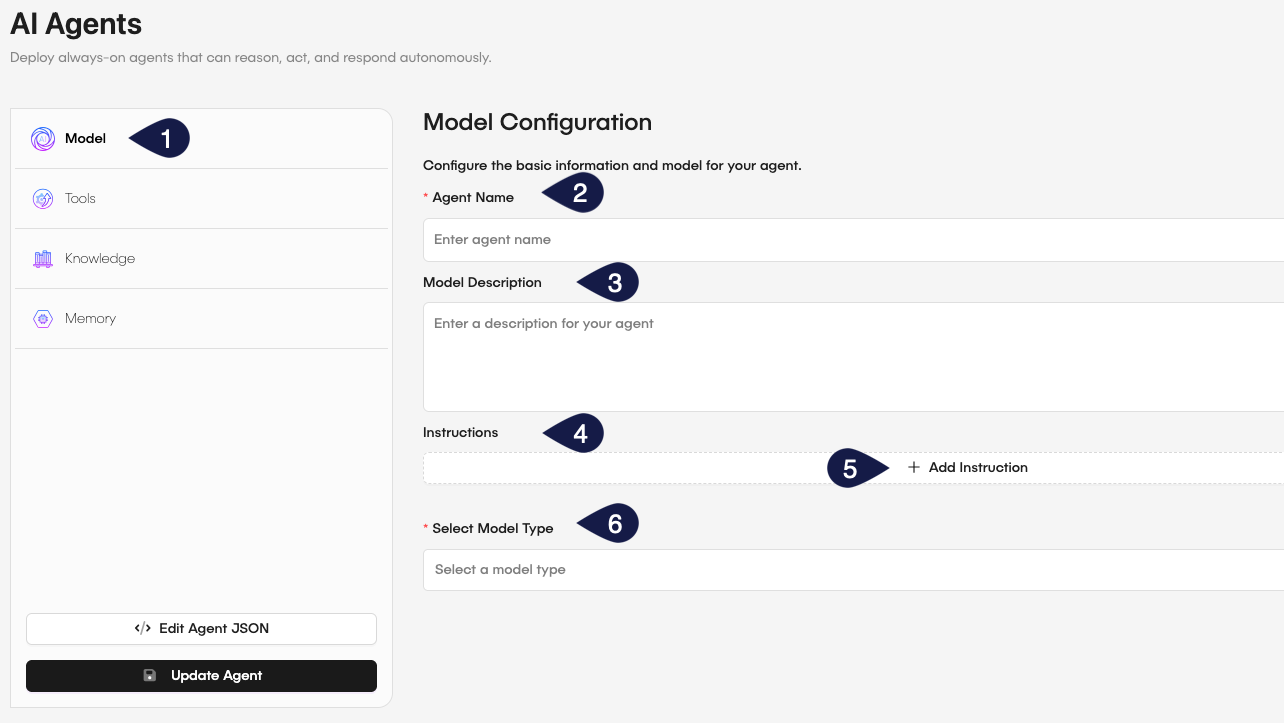
Task: Click the plus icon next to Add Instruction
Action: [913, 467]
